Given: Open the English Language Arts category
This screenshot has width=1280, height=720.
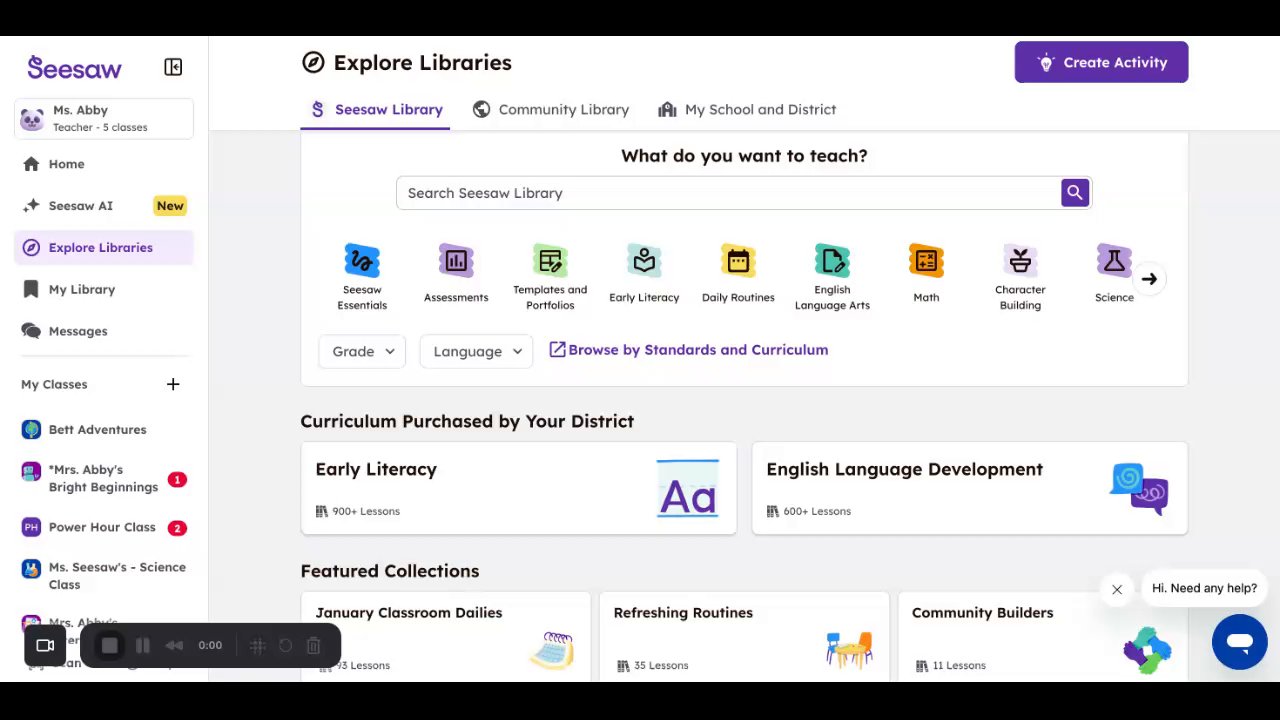Looking at the screenshot, I should tap(832, 277).
